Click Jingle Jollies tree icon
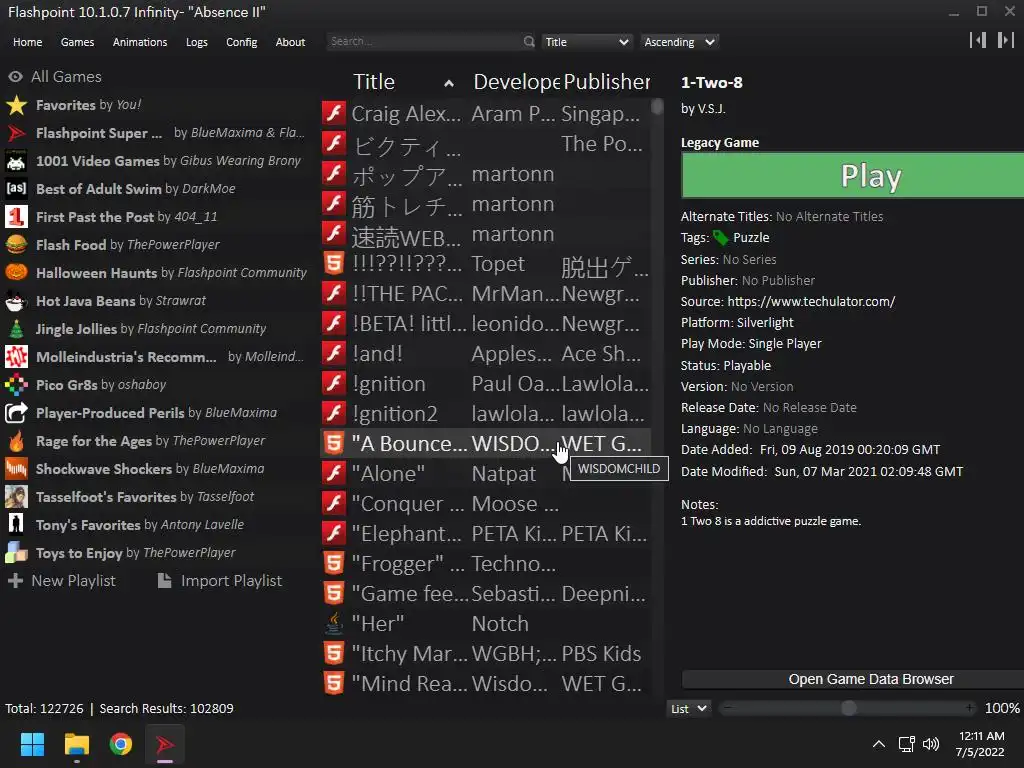The height and width of the screenshot is (768, 1024). (x=16, y=329)
